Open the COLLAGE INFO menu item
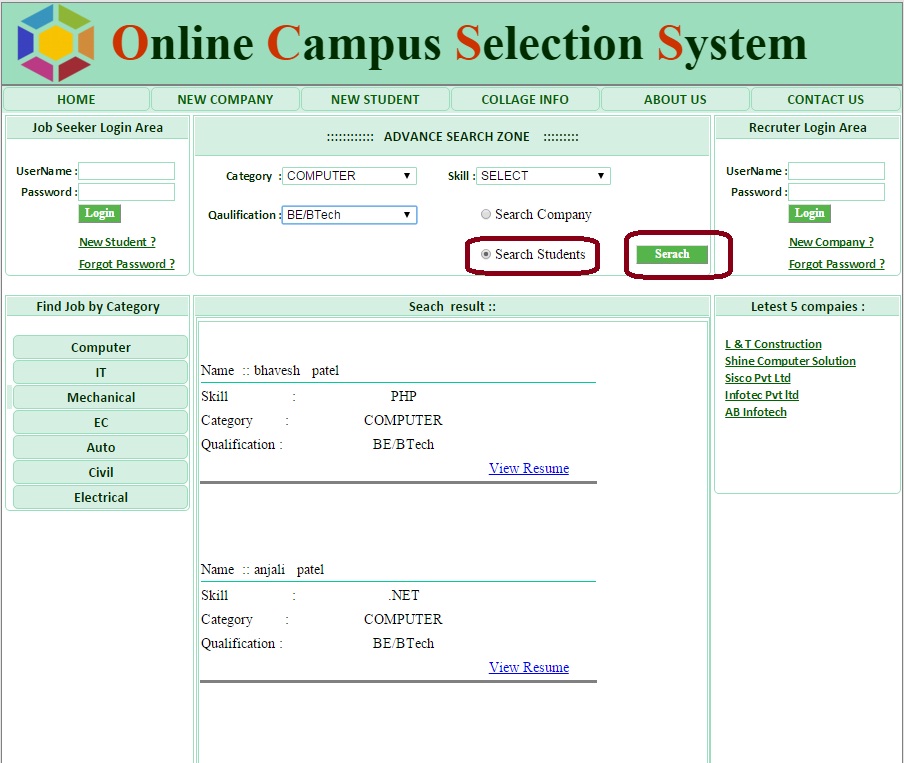This screenshot has height=763, width=904. 525,99
